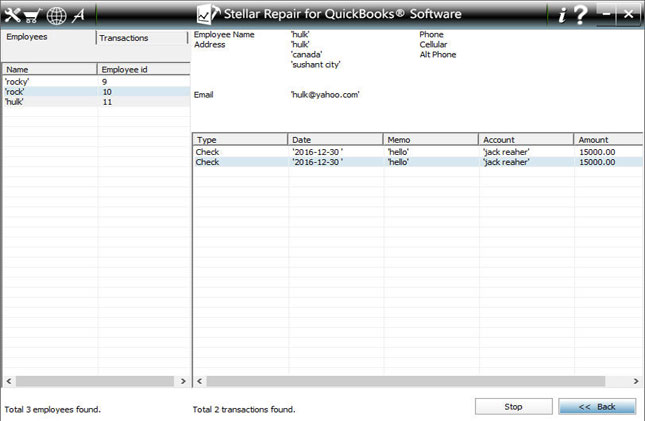The image size is (645, 421).
Task: Click the first row's '2016-12-30' date
Action: [317, 152]
